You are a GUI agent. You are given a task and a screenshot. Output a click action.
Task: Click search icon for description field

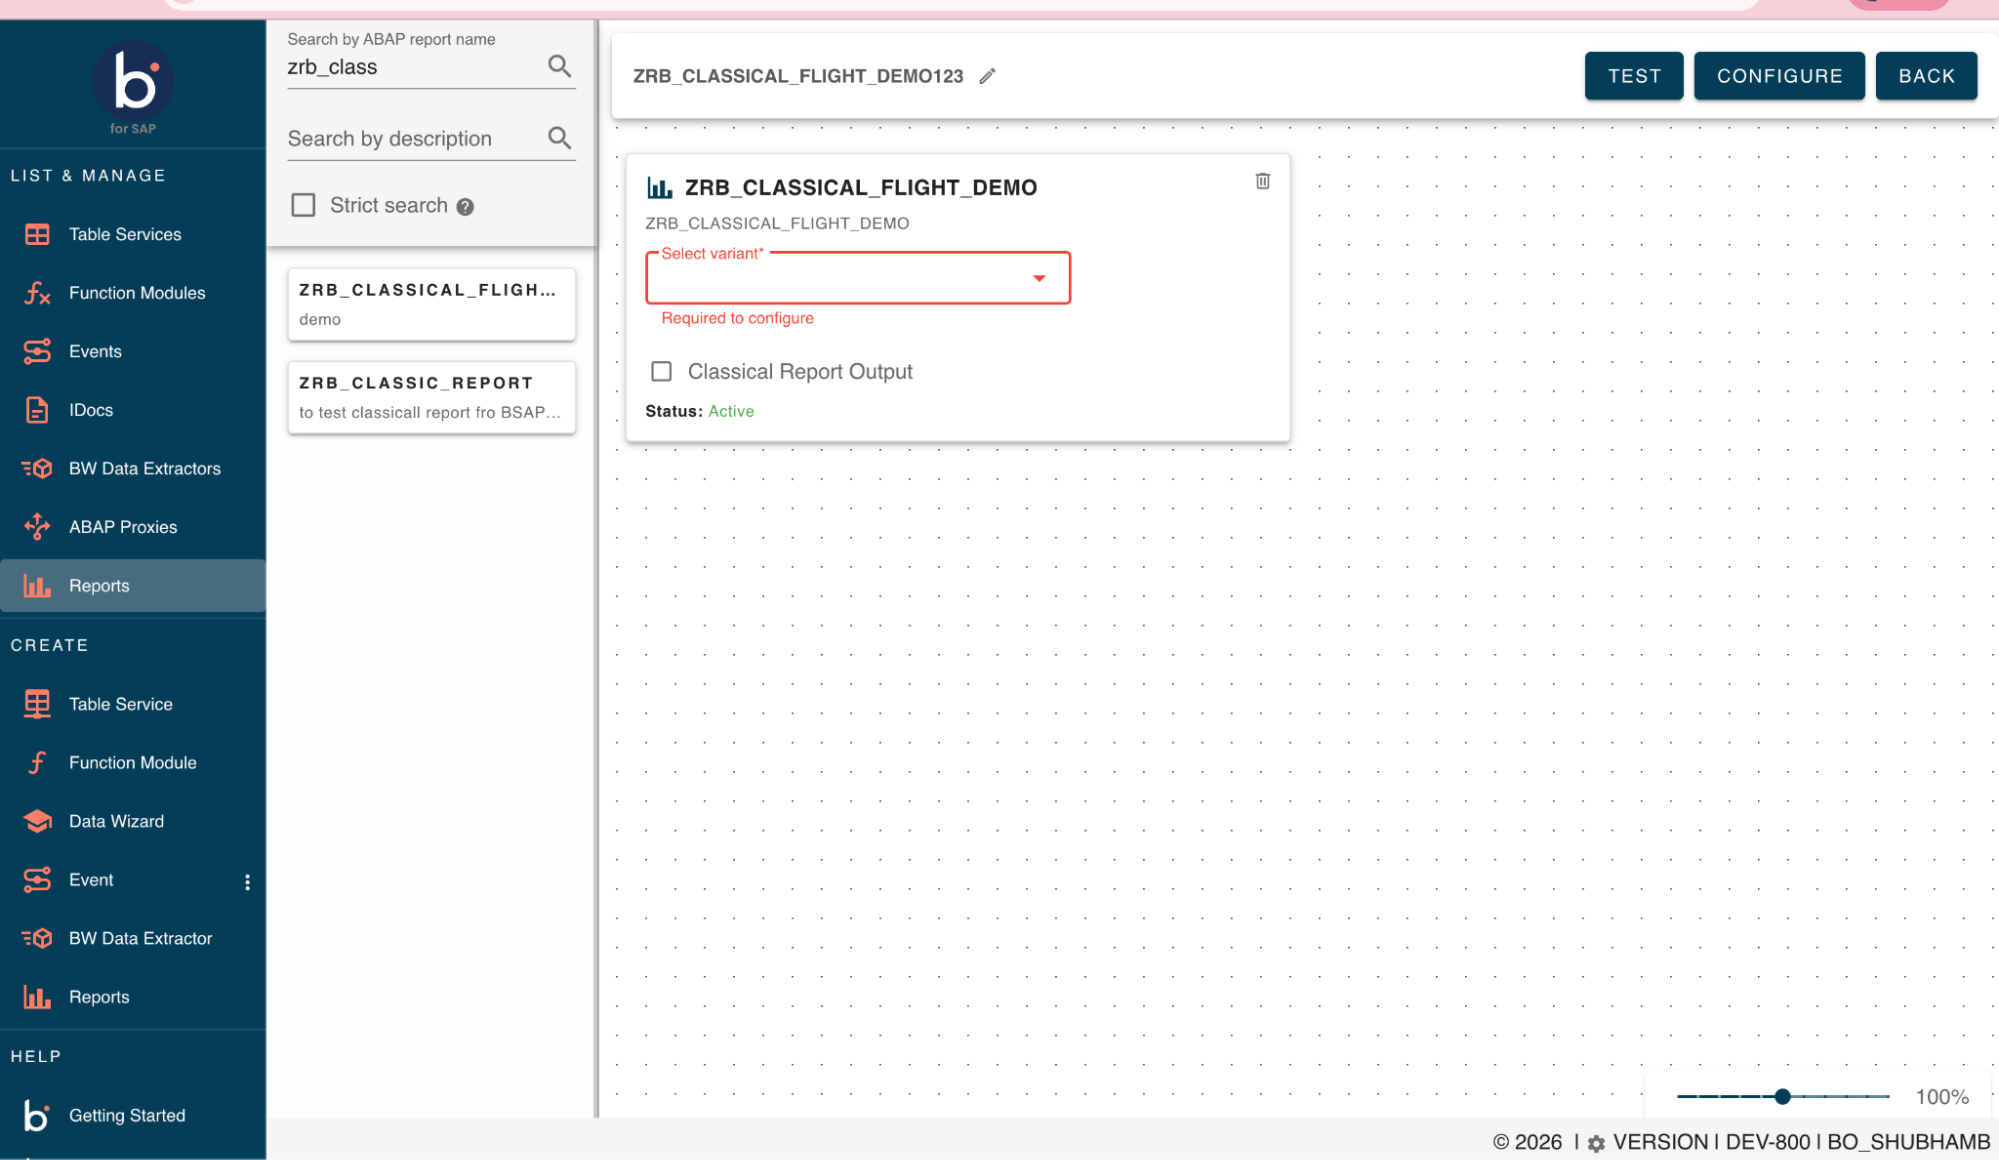coord(560,138)
